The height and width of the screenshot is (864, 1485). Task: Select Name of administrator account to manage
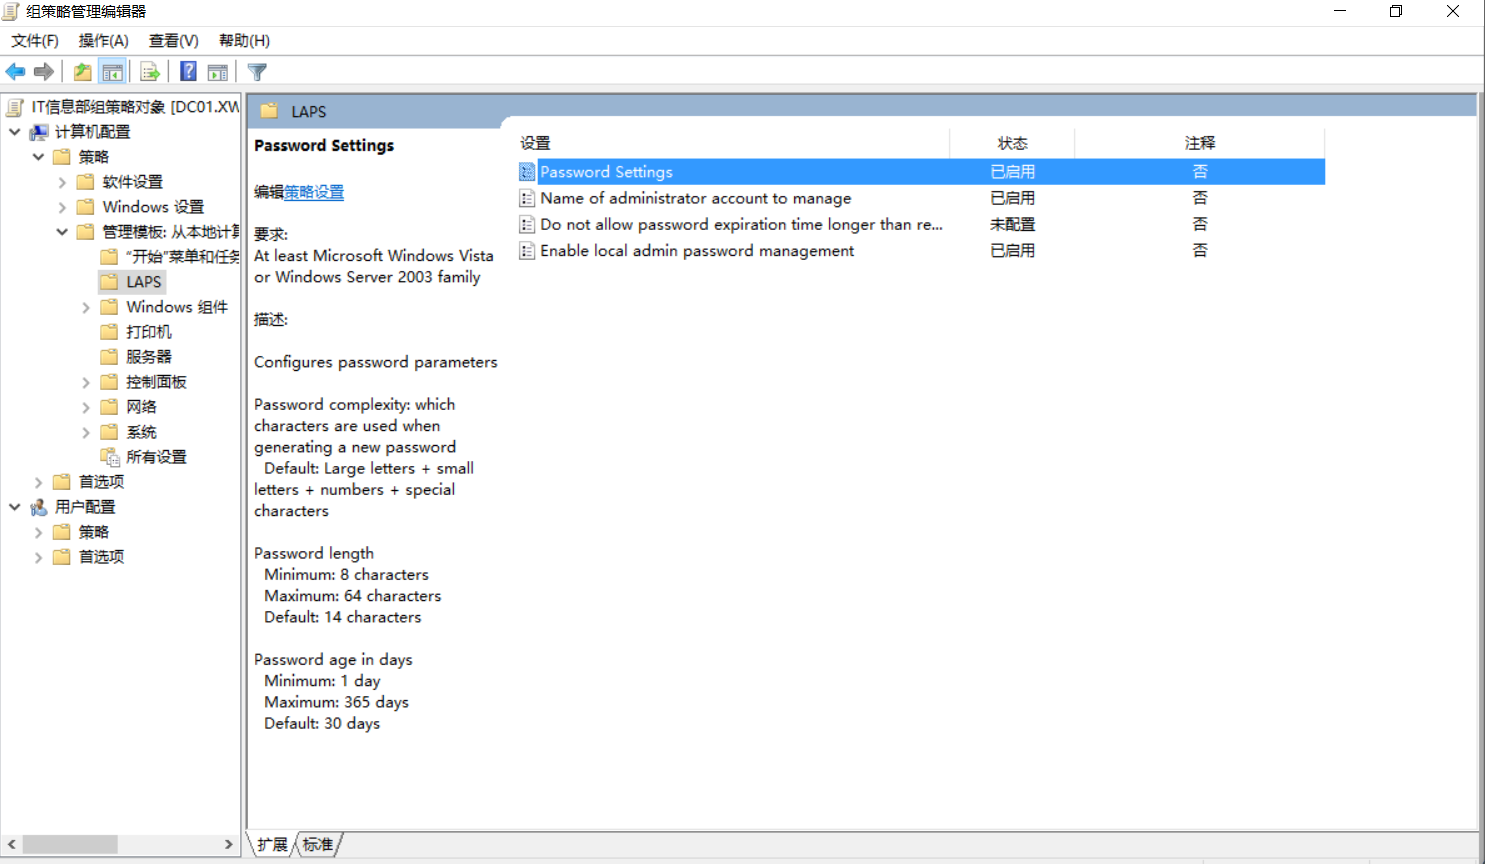(921, 198)
